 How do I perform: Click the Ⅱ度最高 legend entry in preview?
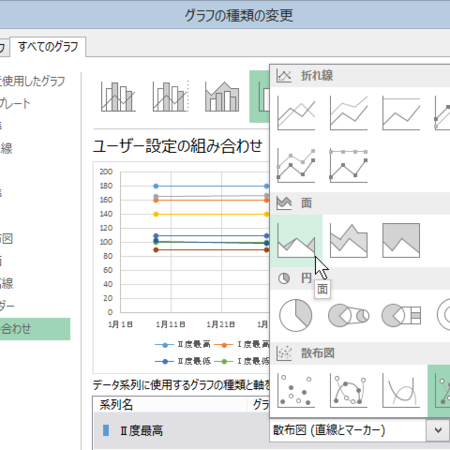coord(183,345)
